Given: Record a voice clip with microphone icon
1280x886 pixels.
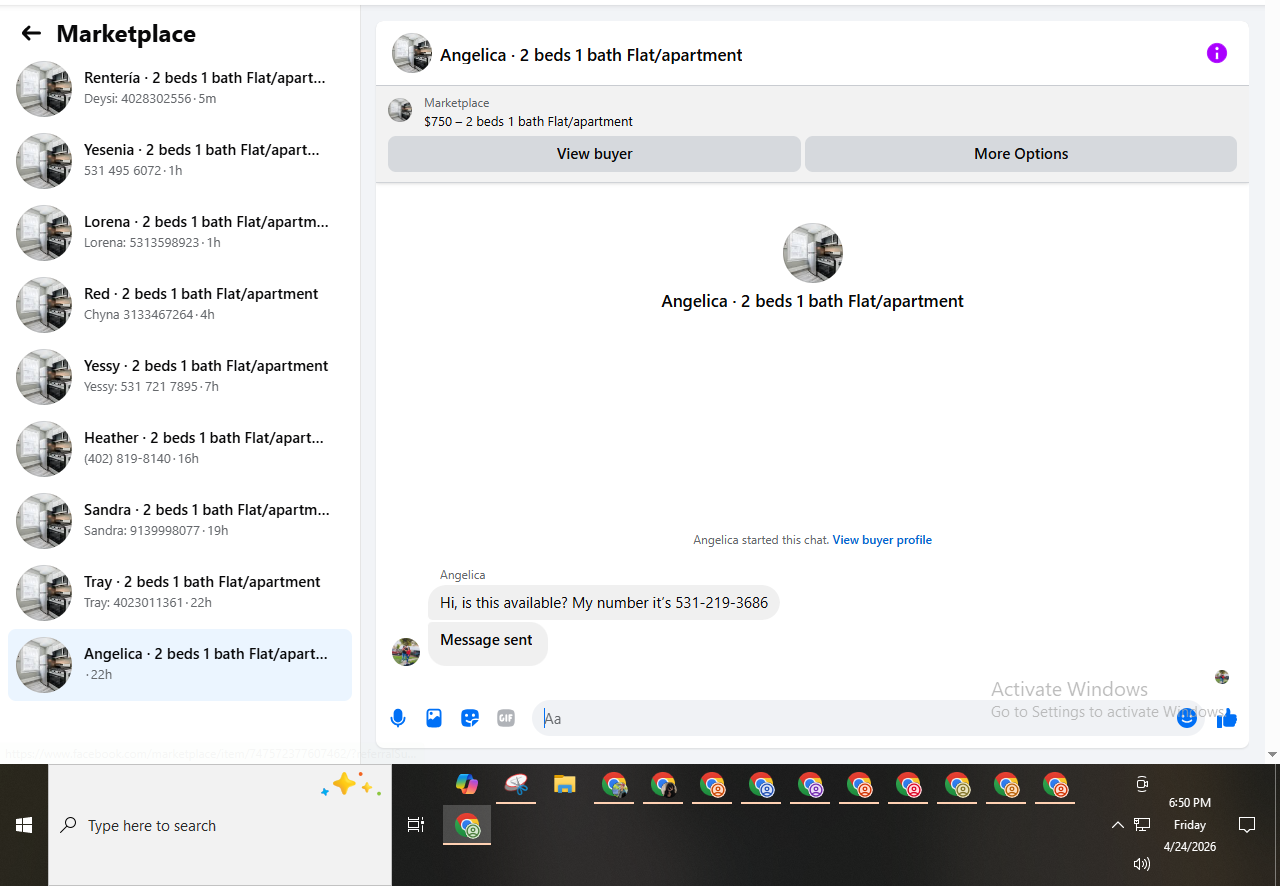Looking at the screenshot, I should coord(398,718).
